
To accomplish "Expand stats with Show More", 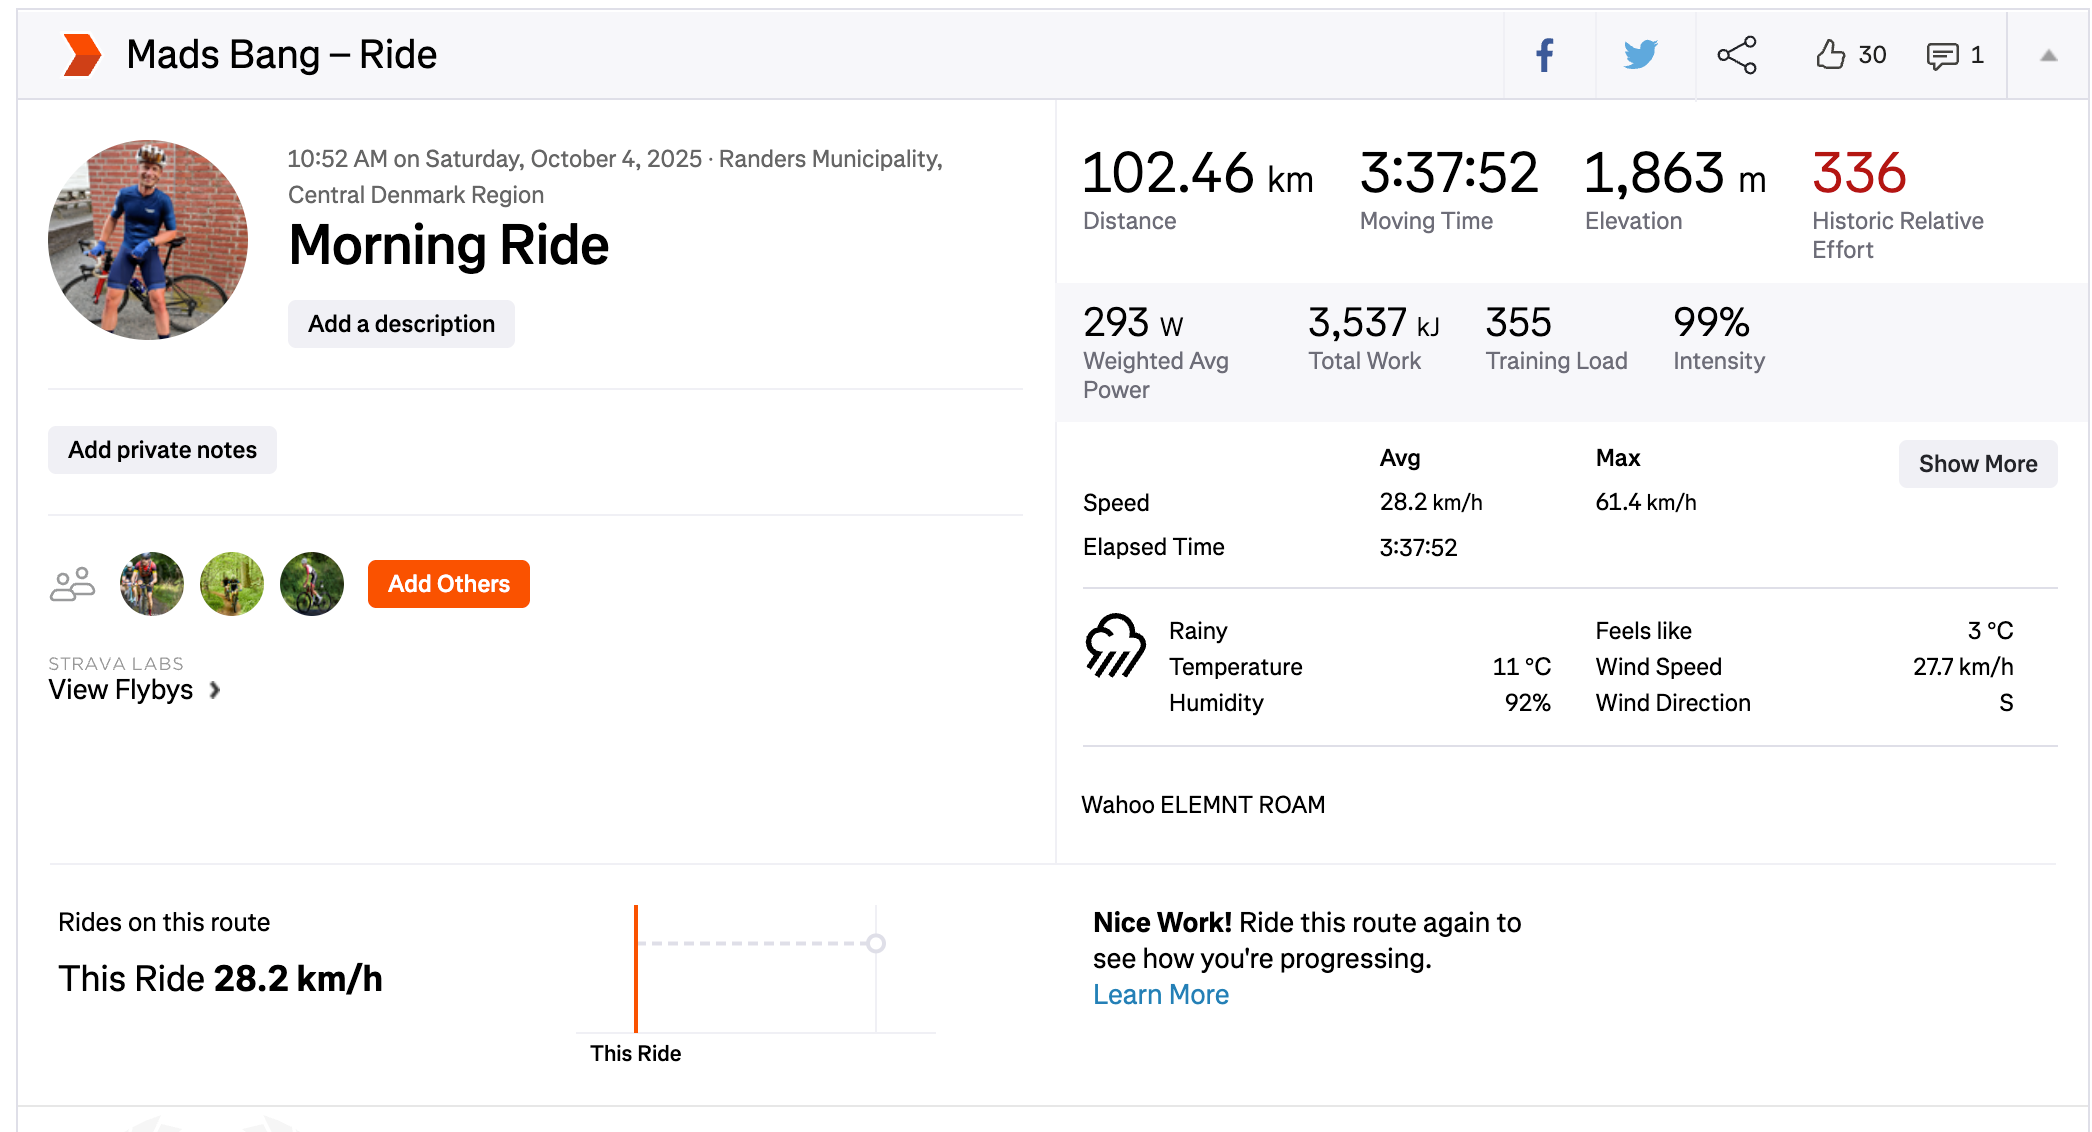I will point(1977,464).
